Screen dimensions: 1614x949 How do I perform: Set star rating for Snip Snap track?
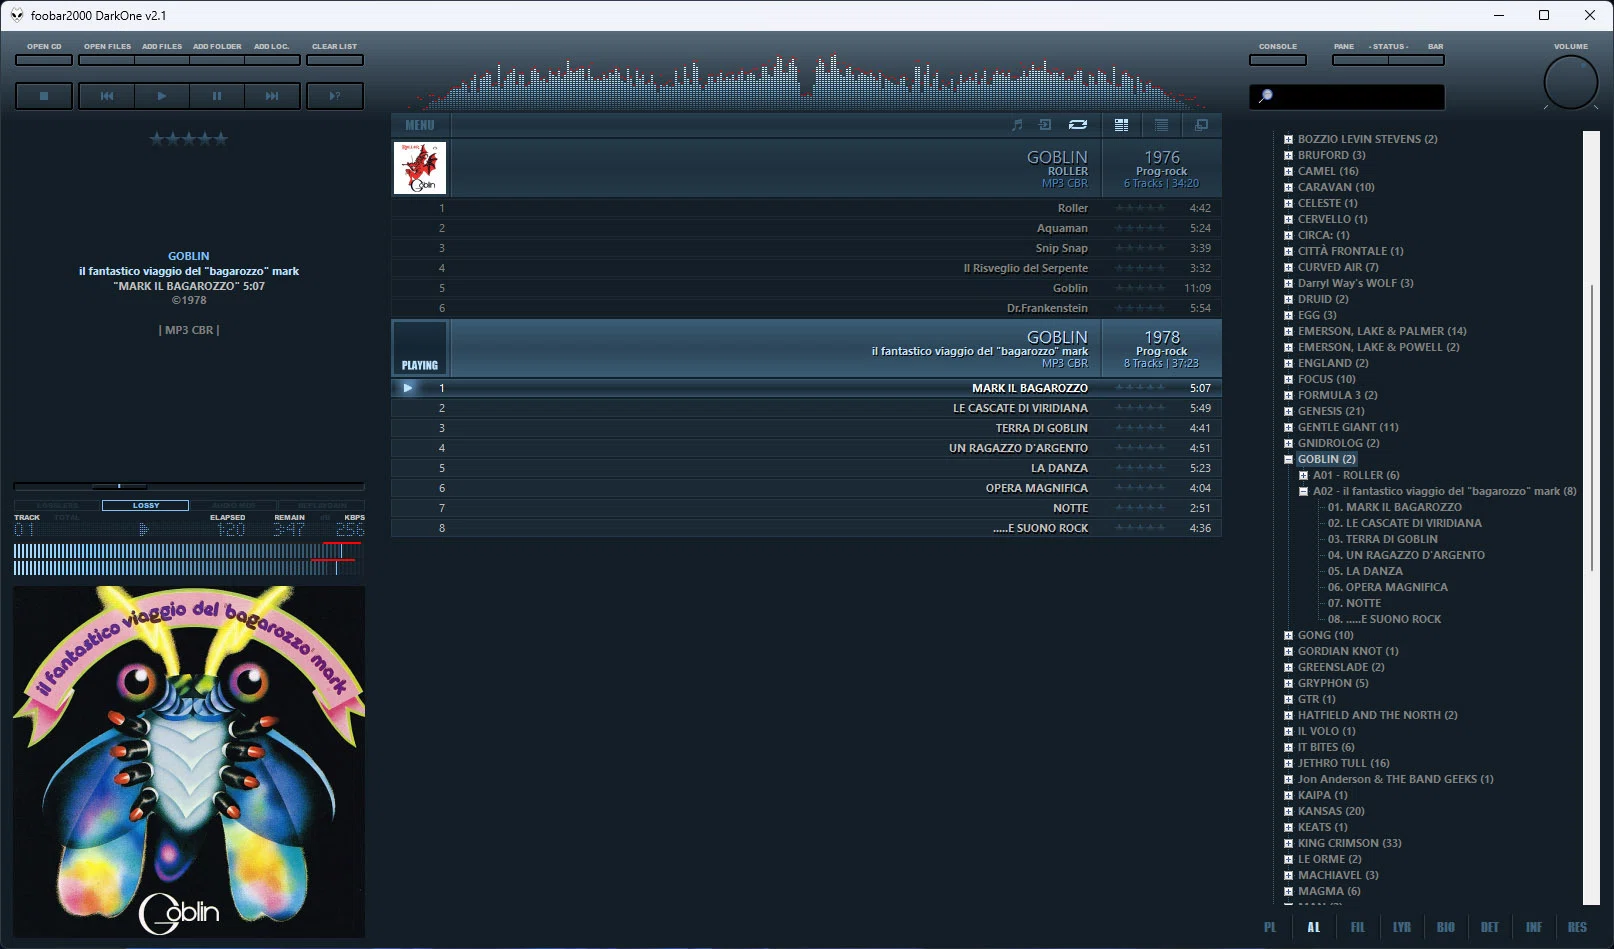pos(1140,248)
